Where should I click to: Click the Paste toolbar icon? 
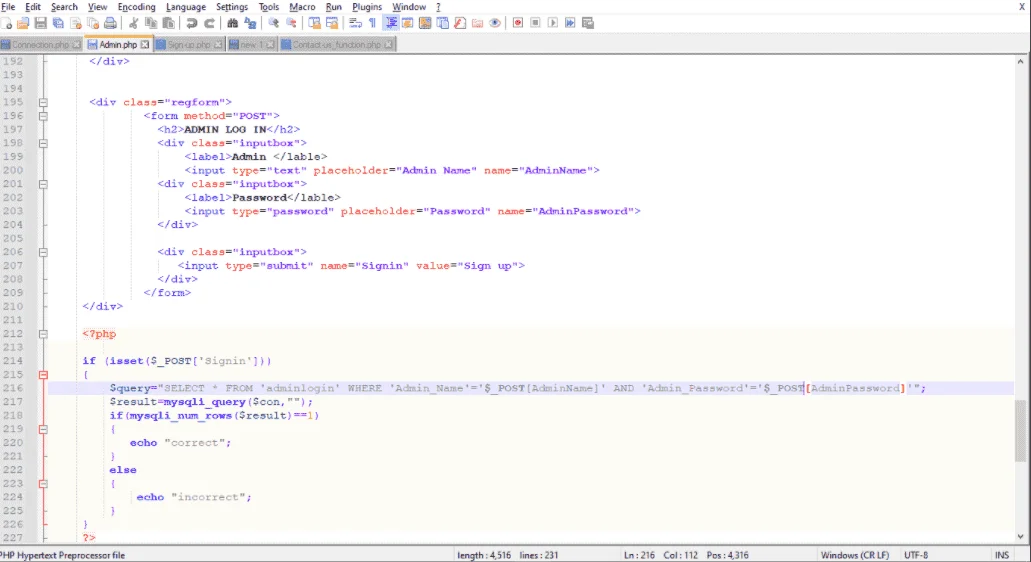169,23
